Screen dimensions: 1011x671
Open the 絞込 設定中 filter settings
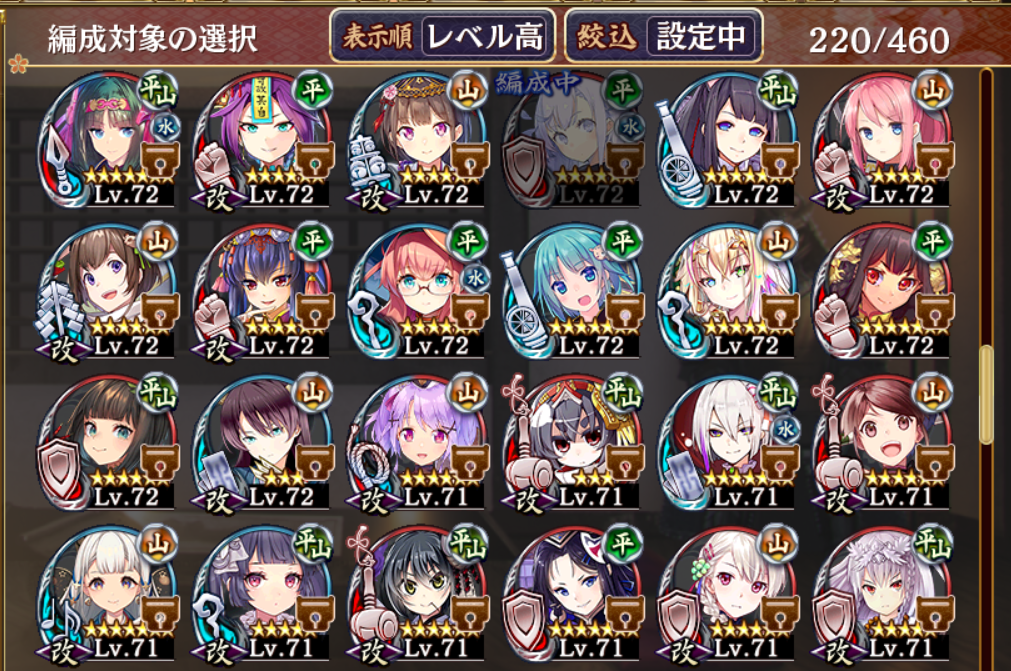coord(664,35)
